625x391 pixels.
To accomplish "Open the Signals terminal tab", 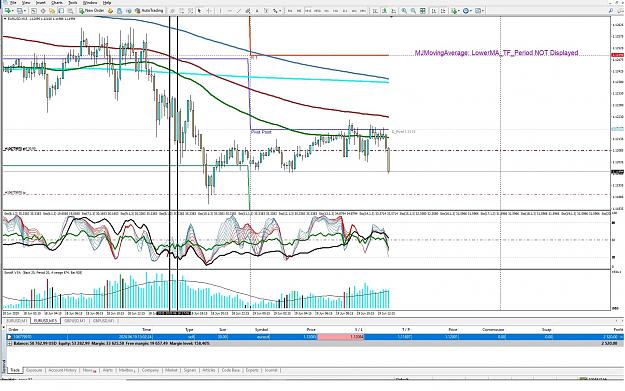I will click(190, 370).
